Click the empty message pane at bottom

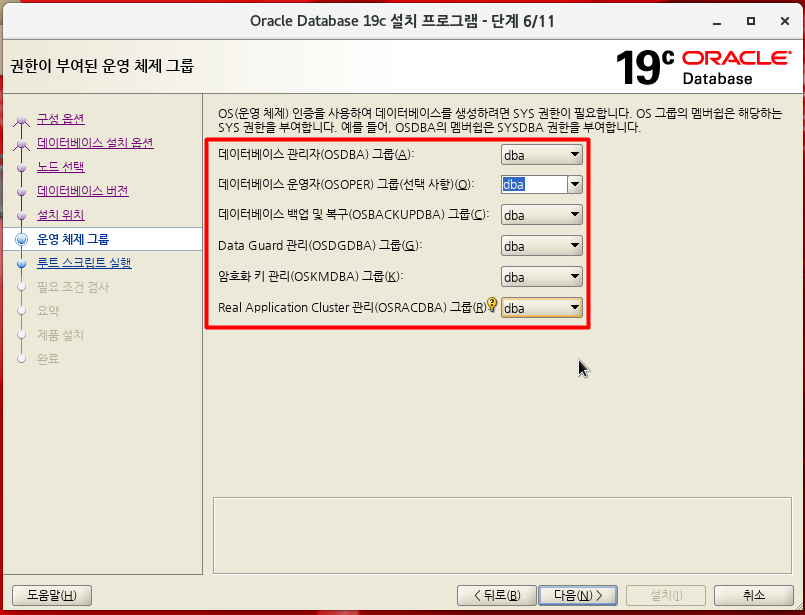502,535
